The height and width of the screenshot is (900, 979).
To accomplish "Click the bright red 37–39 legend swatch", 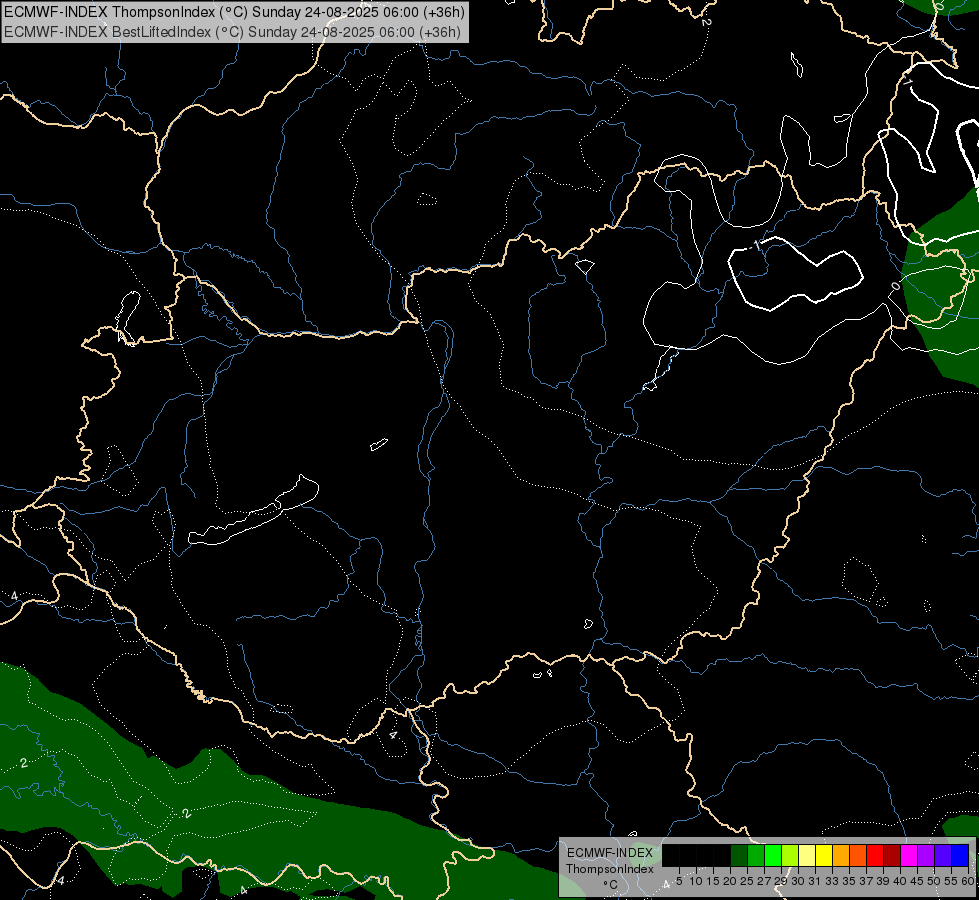I will click(x=875, y=855).
